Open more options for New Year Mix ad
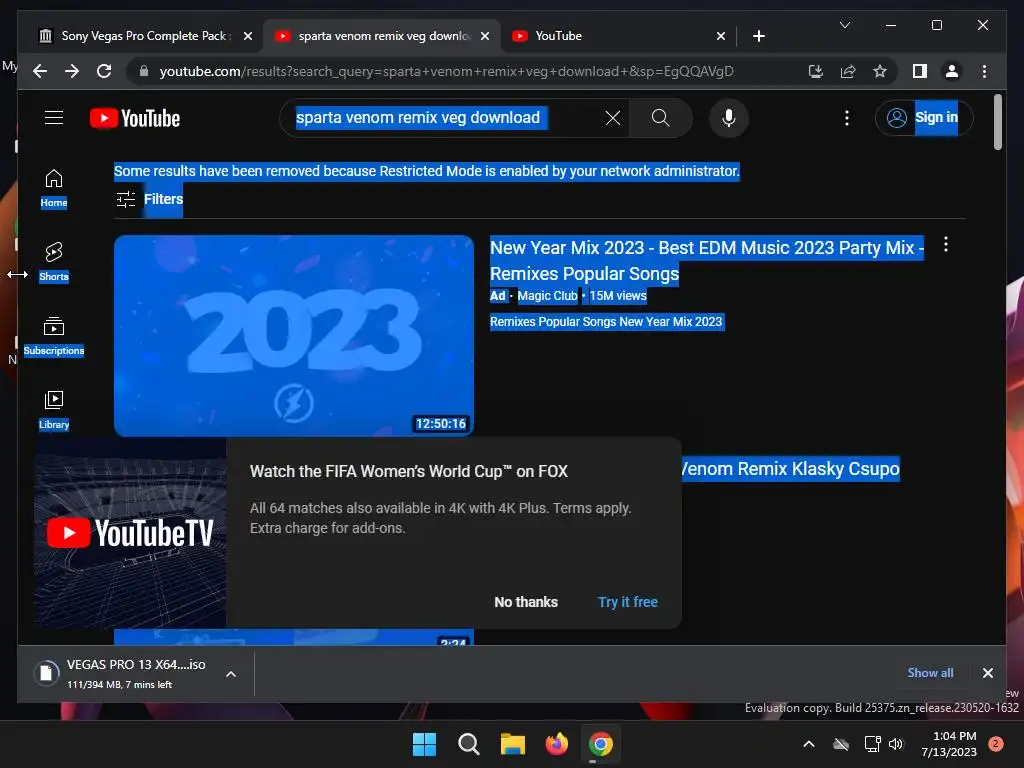Viewport: 1024px width, 768px height. tap(946, 245)
